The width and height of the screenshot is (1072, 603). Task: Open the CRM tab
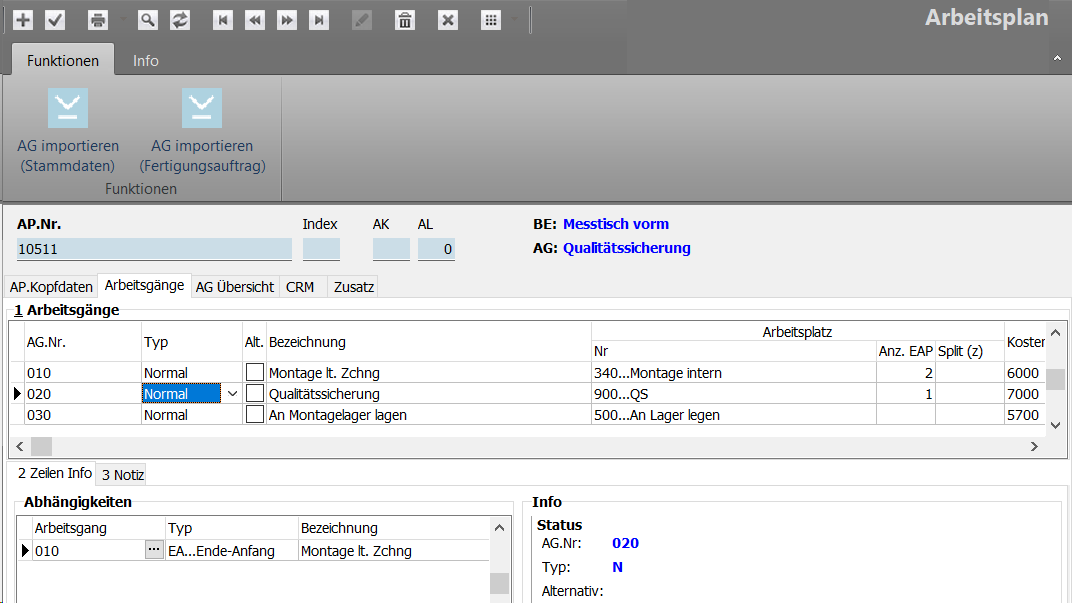pyautogui.click(x=300, y=287)
